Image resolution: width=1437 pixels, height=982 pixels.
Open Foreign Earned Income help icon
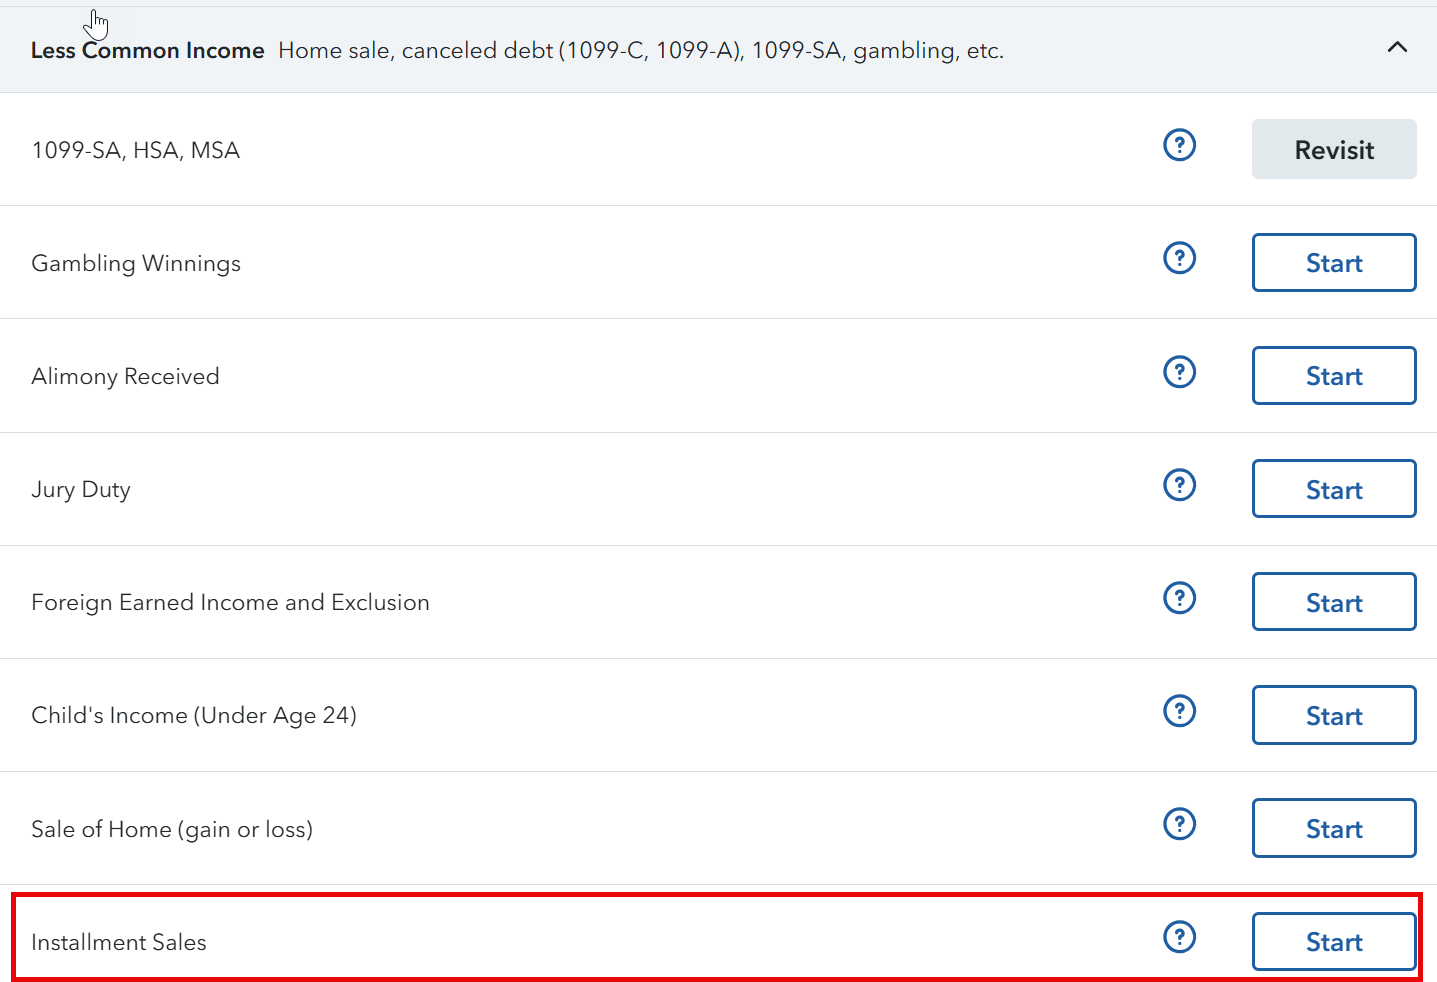[1179, 599]
